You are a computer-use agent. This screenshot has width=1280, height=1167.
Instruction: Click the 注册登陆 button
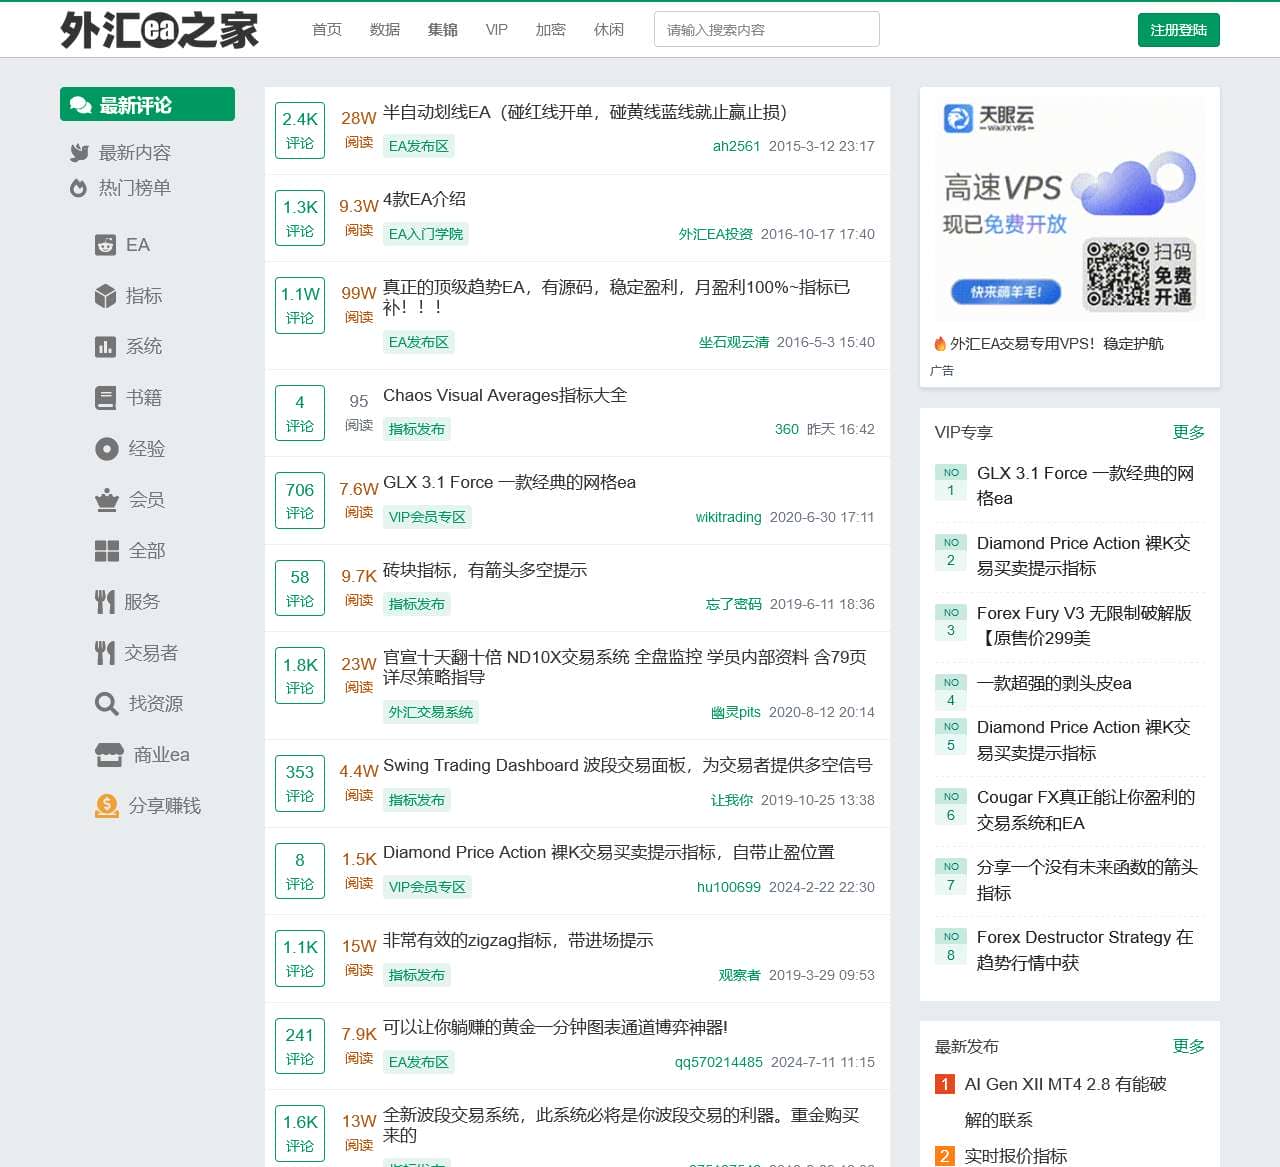click(x=1179, y=30)
